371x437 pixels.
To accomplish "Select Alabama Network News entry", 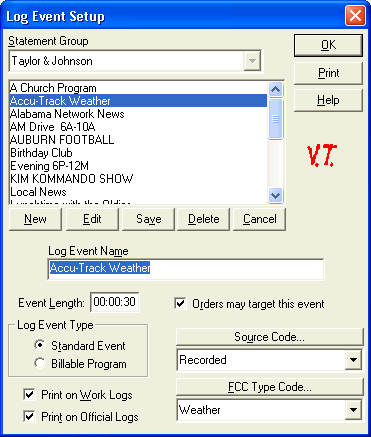I will pyautogui.click(x=138, y=114).
